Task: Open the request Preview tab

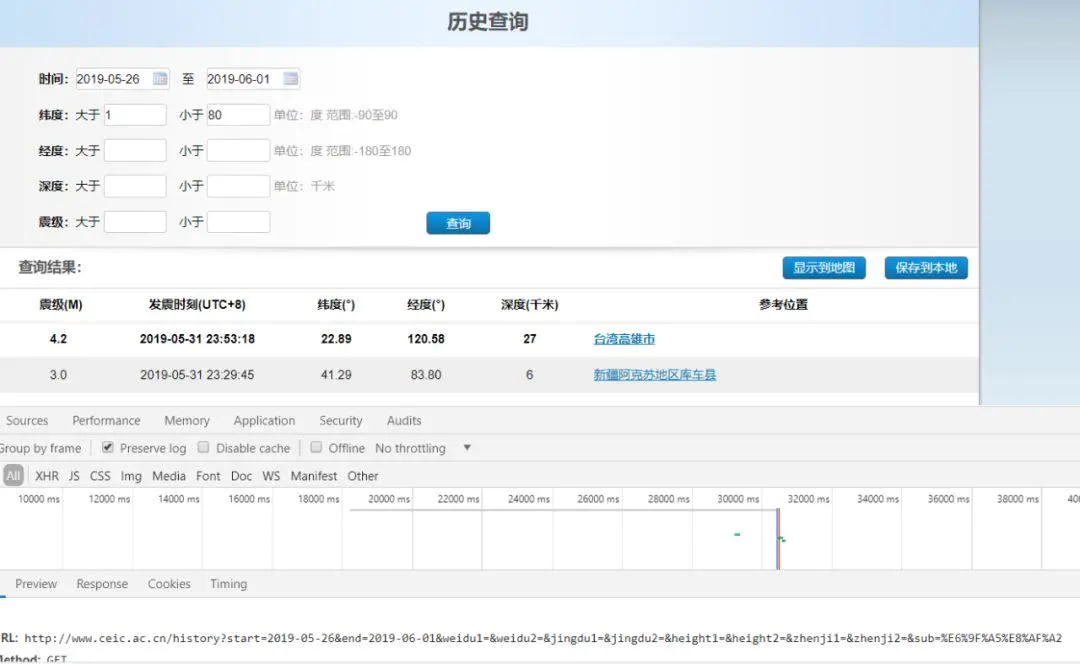Action: tap(36, 583)
